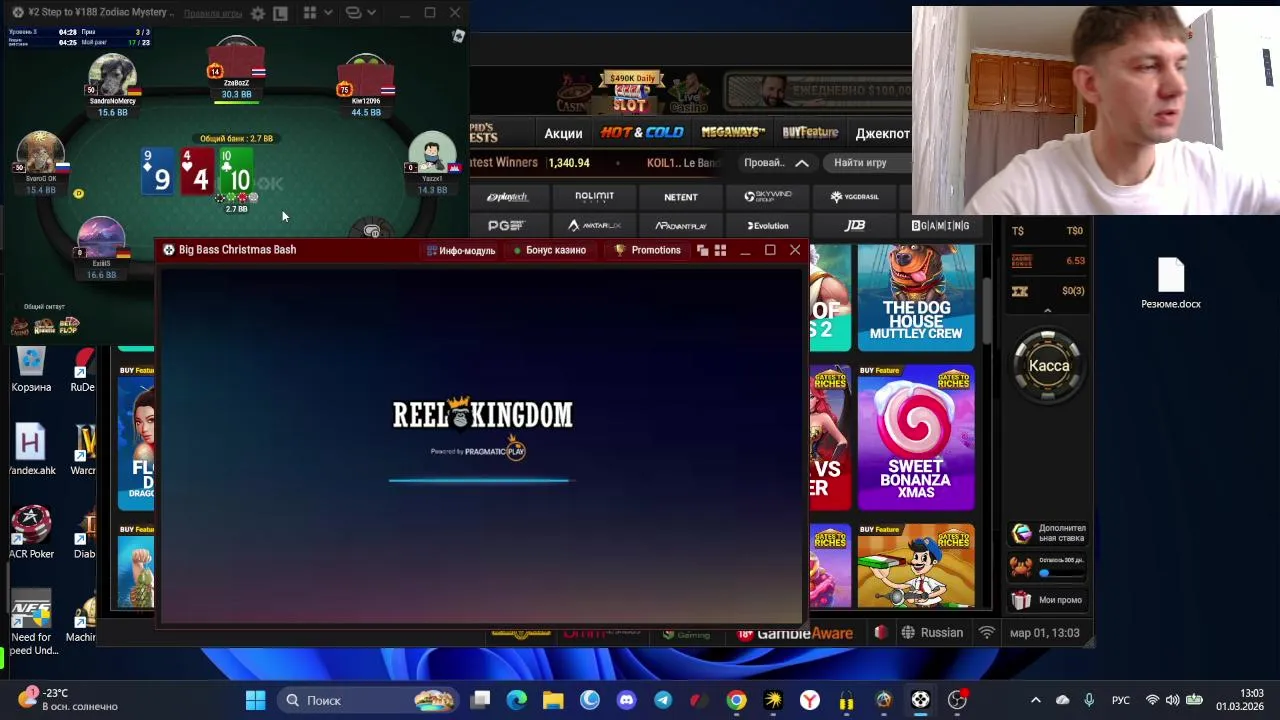Expand dropdown arrow next to stacked tables icon
Viewport: 1280px width, 720px height.
(371, 13)
